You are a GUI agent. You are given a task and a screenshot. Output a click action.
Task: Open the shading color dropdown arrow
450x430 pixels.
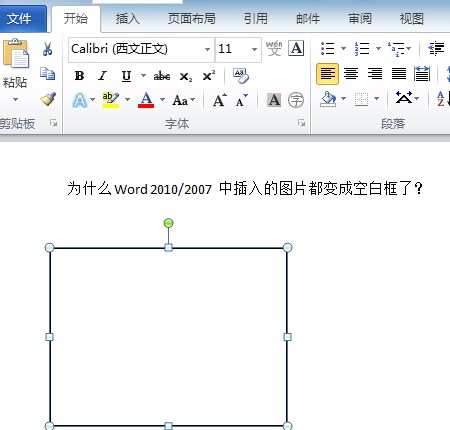click(x=343, y=99)
